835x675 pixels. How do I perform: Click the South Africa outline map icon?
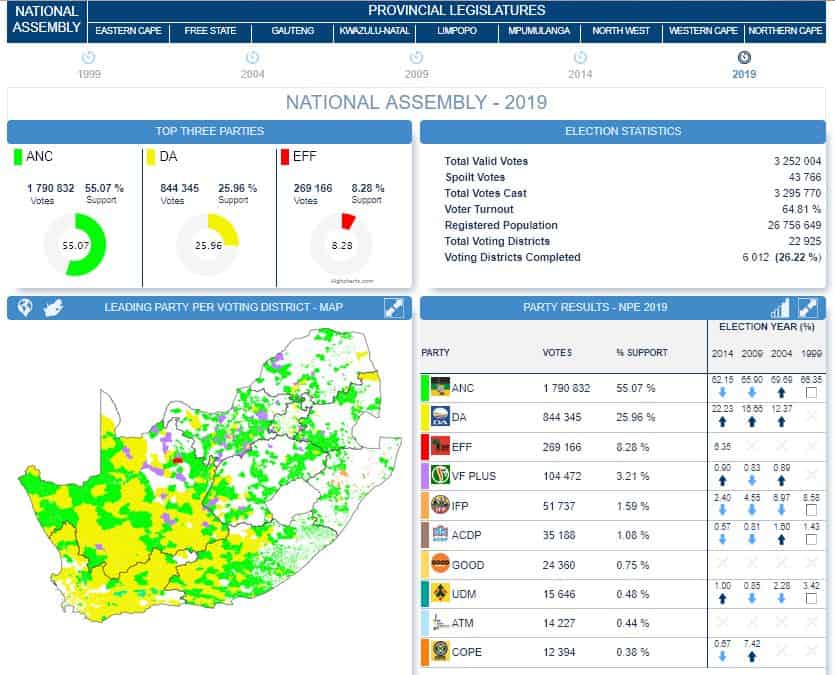tap(53, 307)
